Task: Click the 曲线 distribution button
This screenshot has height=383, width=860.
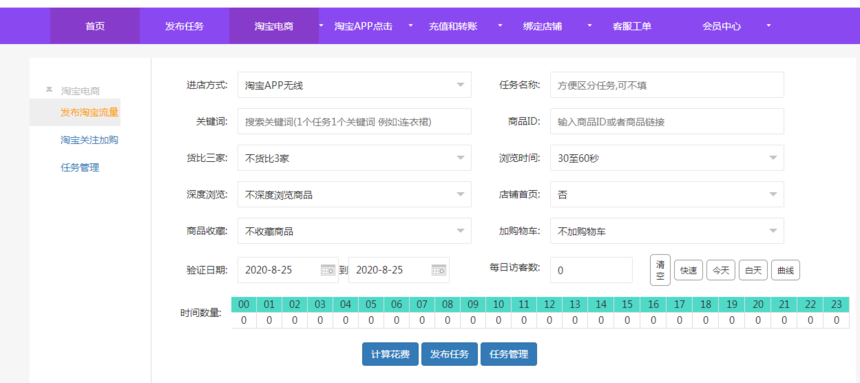Action: tap(785, 271)
